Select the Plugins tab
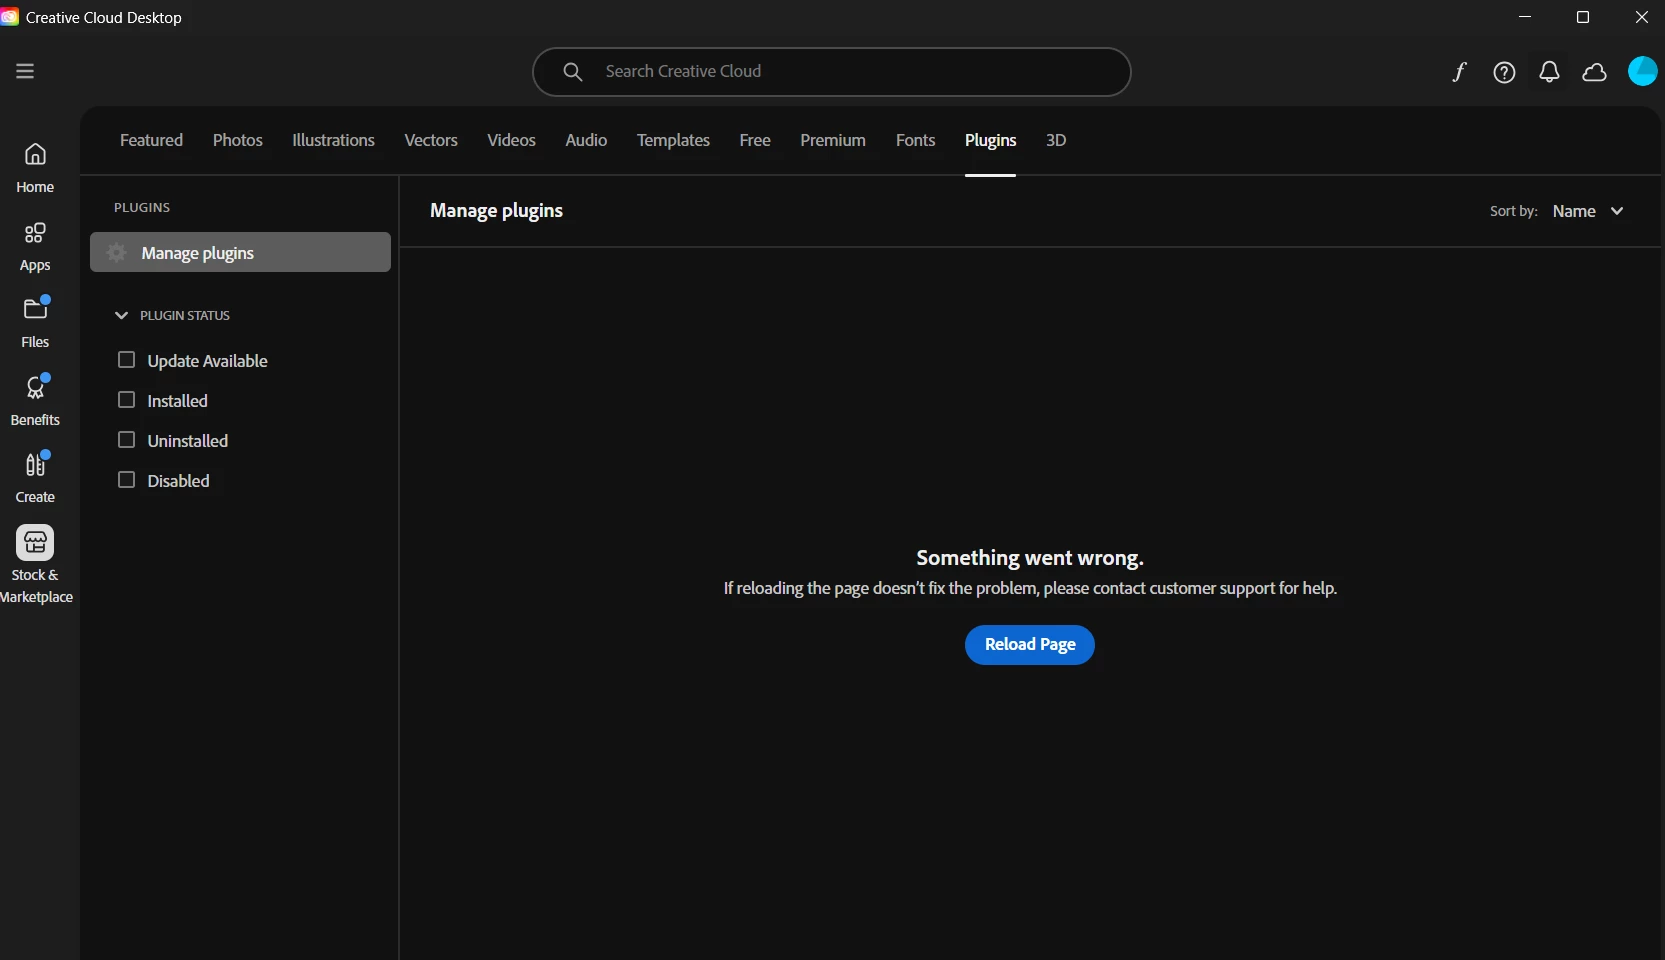This screenshot has height=960, width=1665. [990, 140]
